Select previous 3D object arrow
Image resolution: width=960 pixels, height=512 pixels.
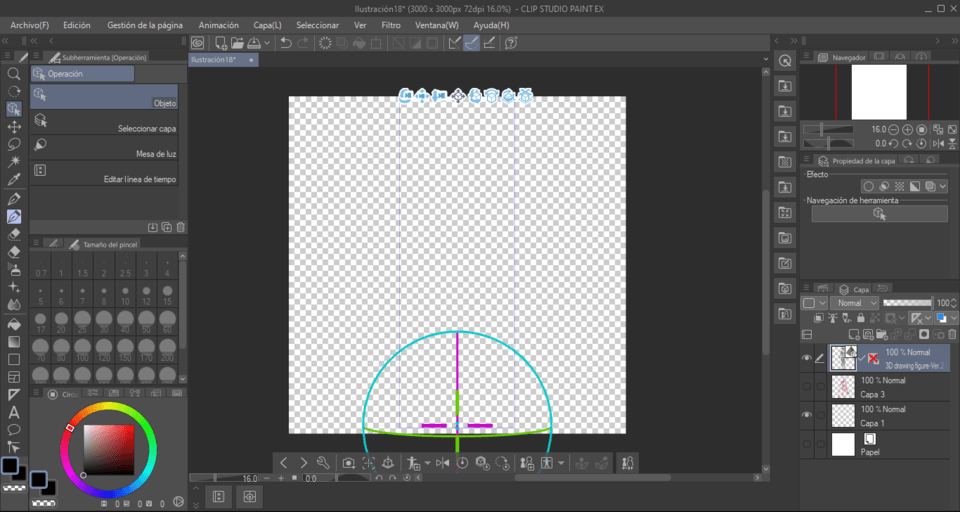(283, 463)
